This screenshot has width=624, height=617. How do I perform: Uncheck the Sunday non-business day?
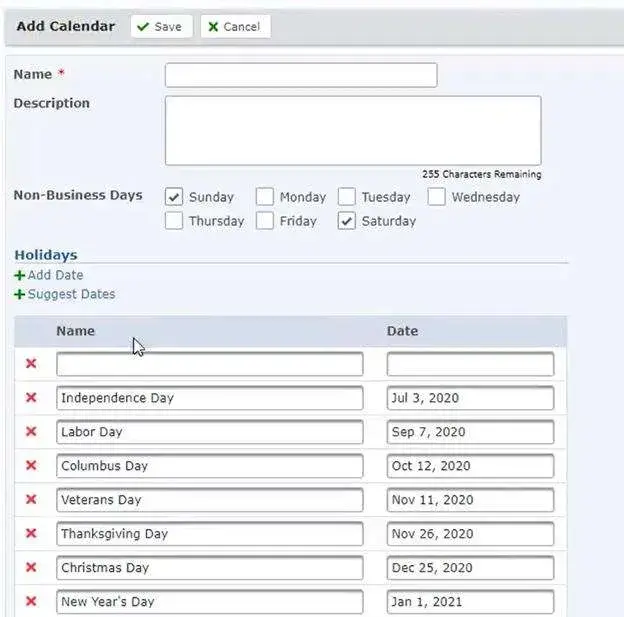(x=174, y=197)
